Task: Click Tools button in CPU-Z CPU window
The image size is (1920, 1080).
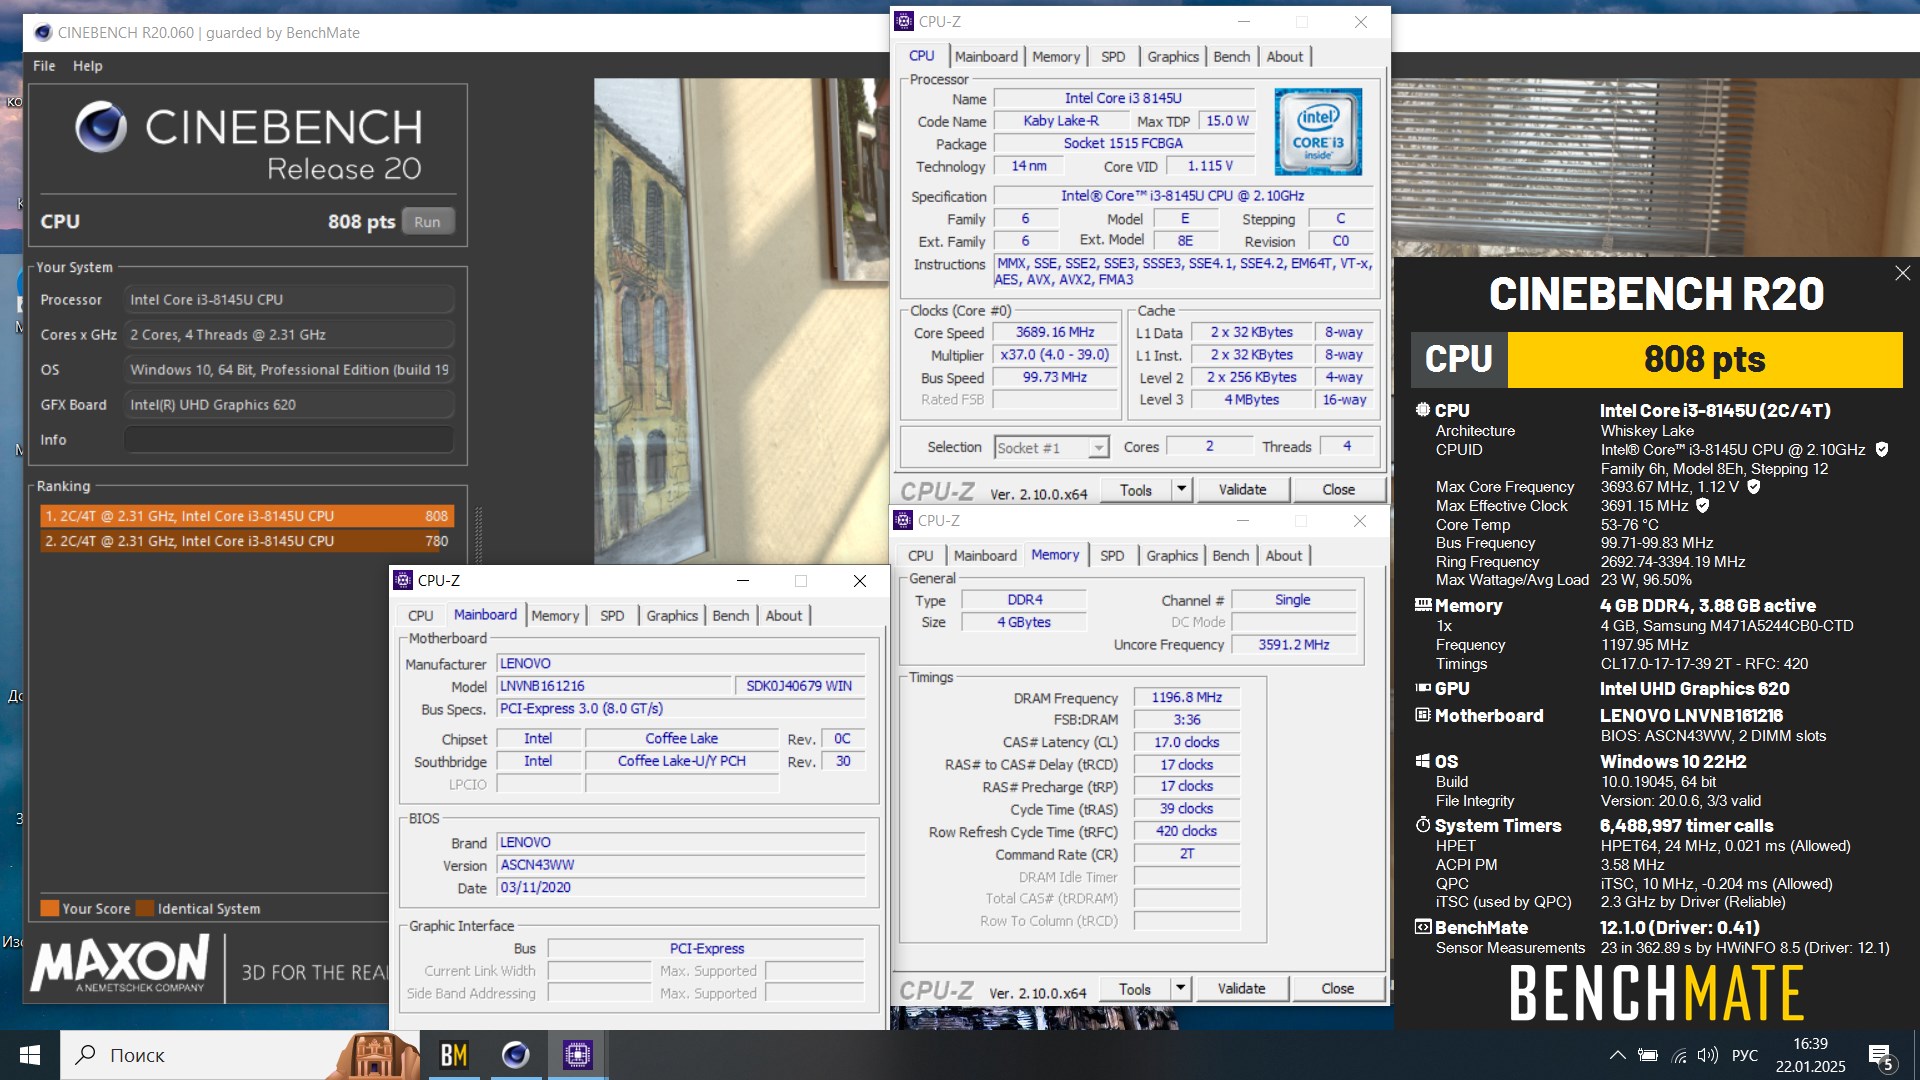Action: pos(1135,489)
